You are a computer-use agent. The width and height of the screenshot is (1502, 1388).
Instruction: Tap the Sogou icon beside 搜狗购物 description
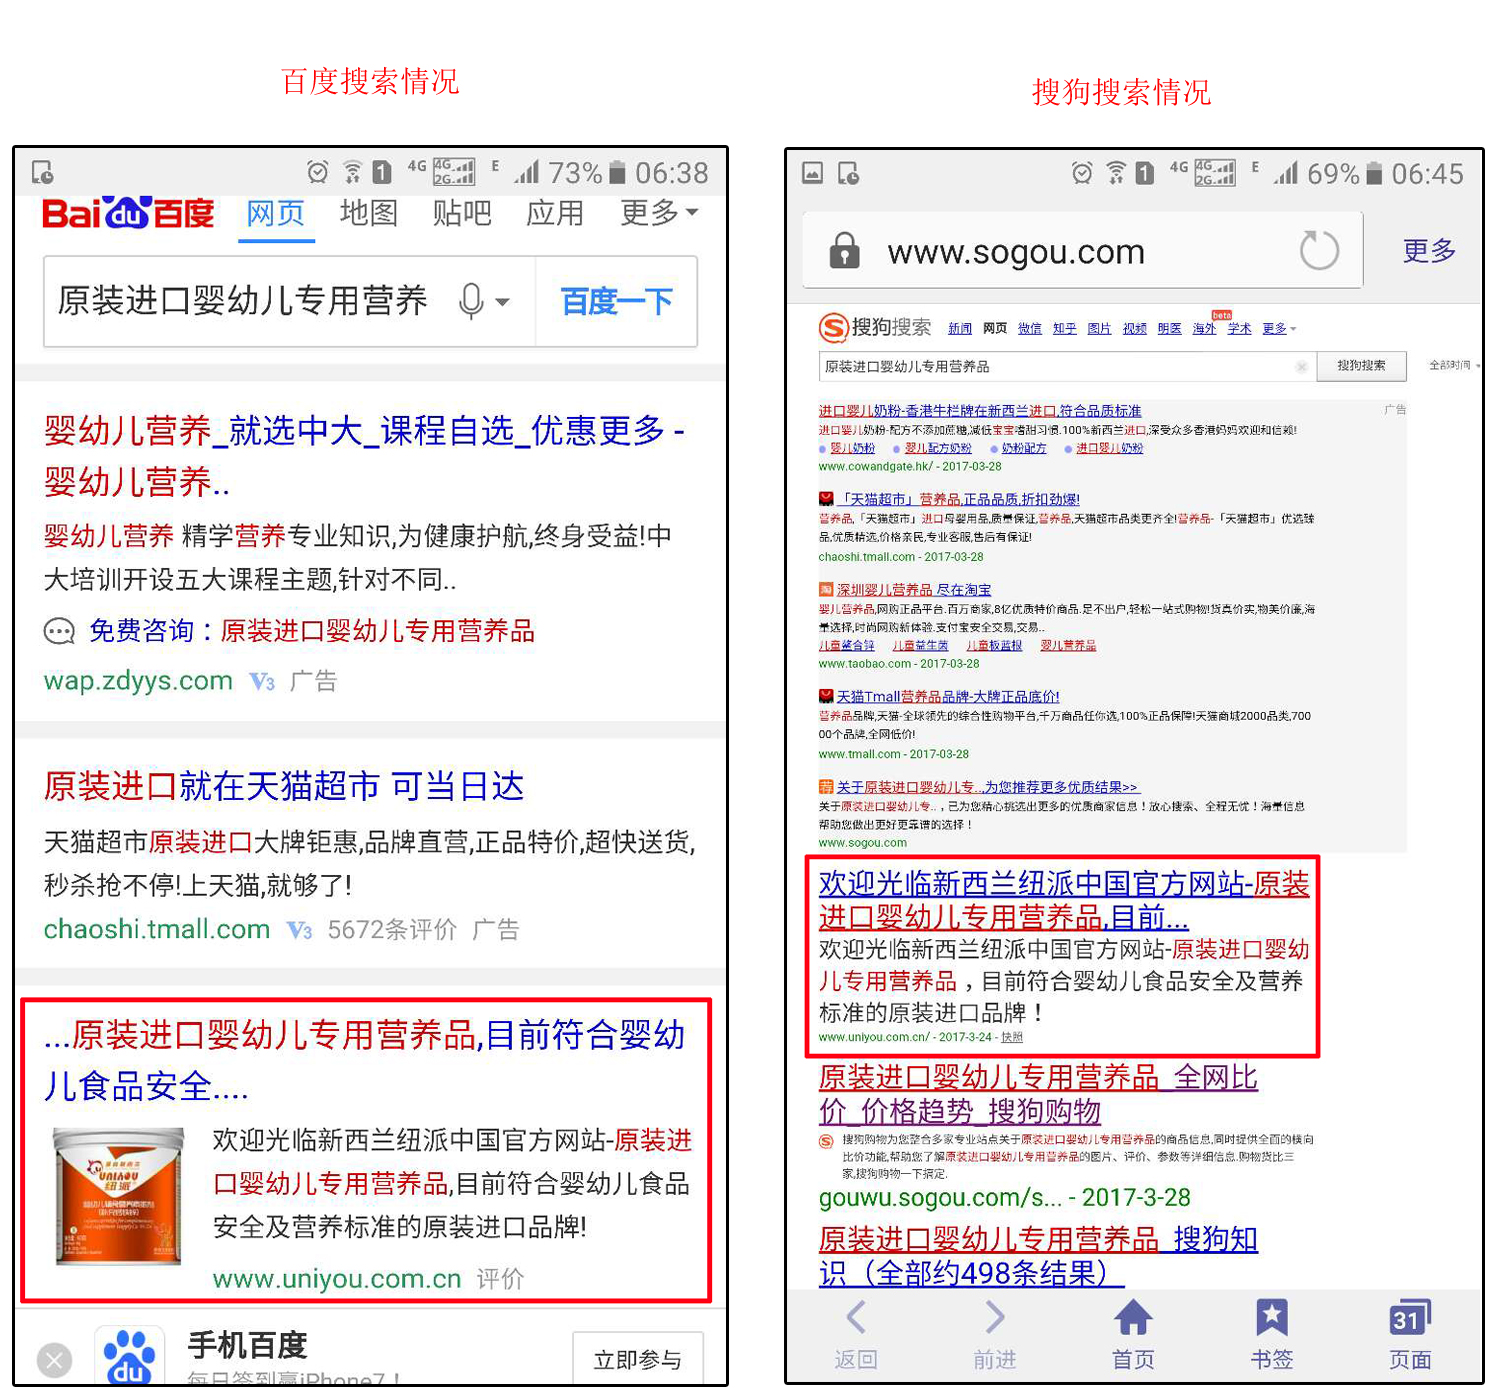tap(827, 1141)
